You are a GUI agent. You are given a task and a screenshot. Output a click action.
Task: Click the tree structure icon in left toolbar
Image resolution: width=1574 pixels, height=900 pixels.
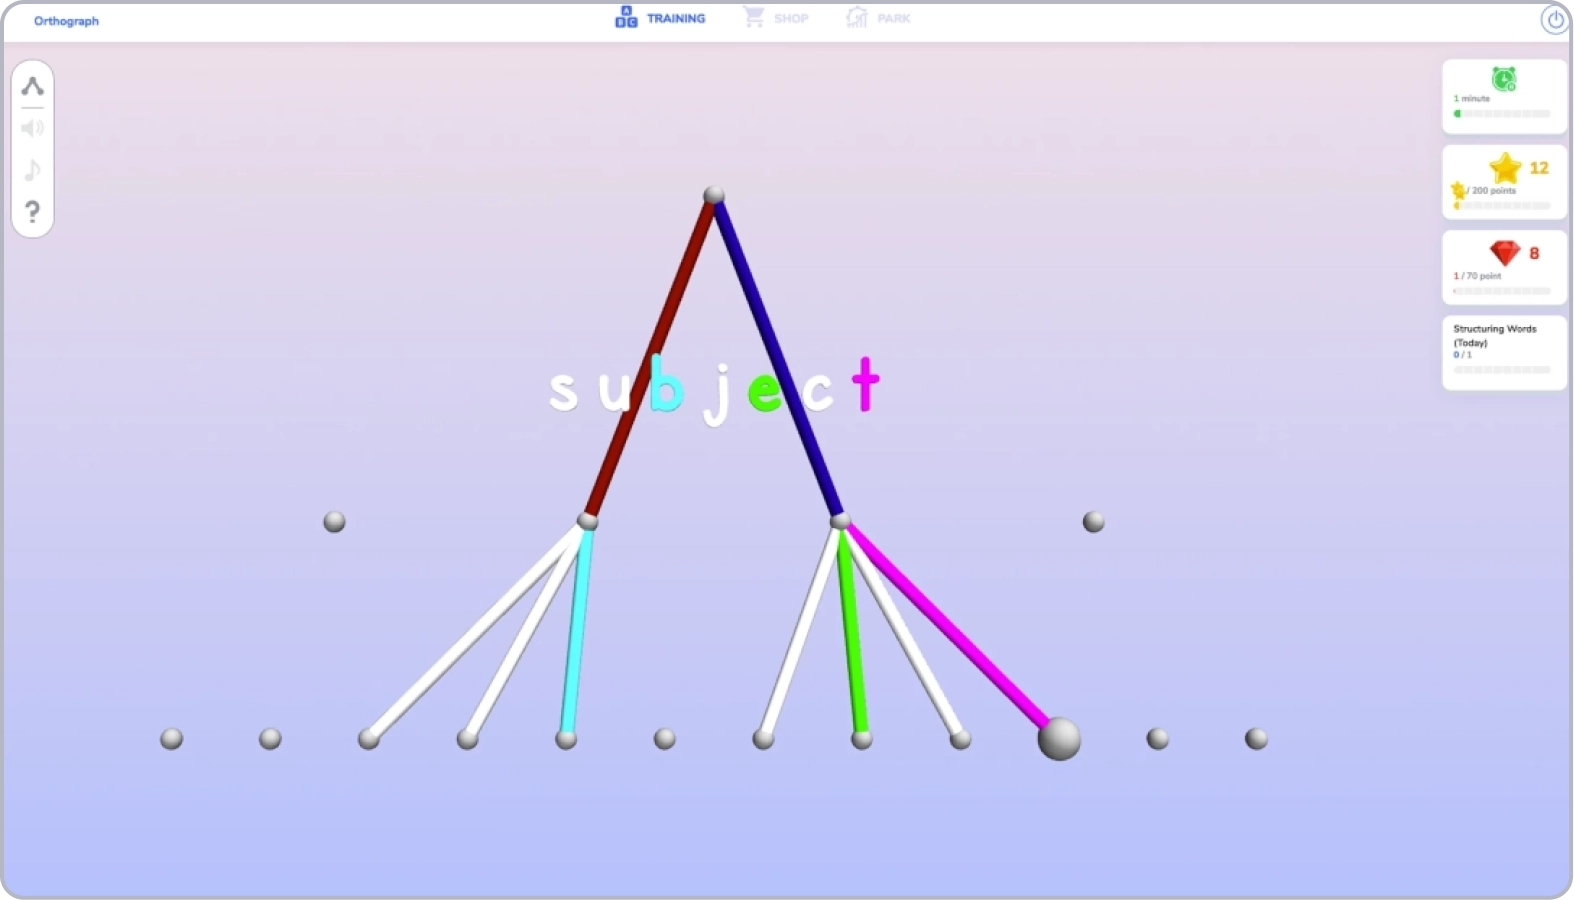point(32,87)
